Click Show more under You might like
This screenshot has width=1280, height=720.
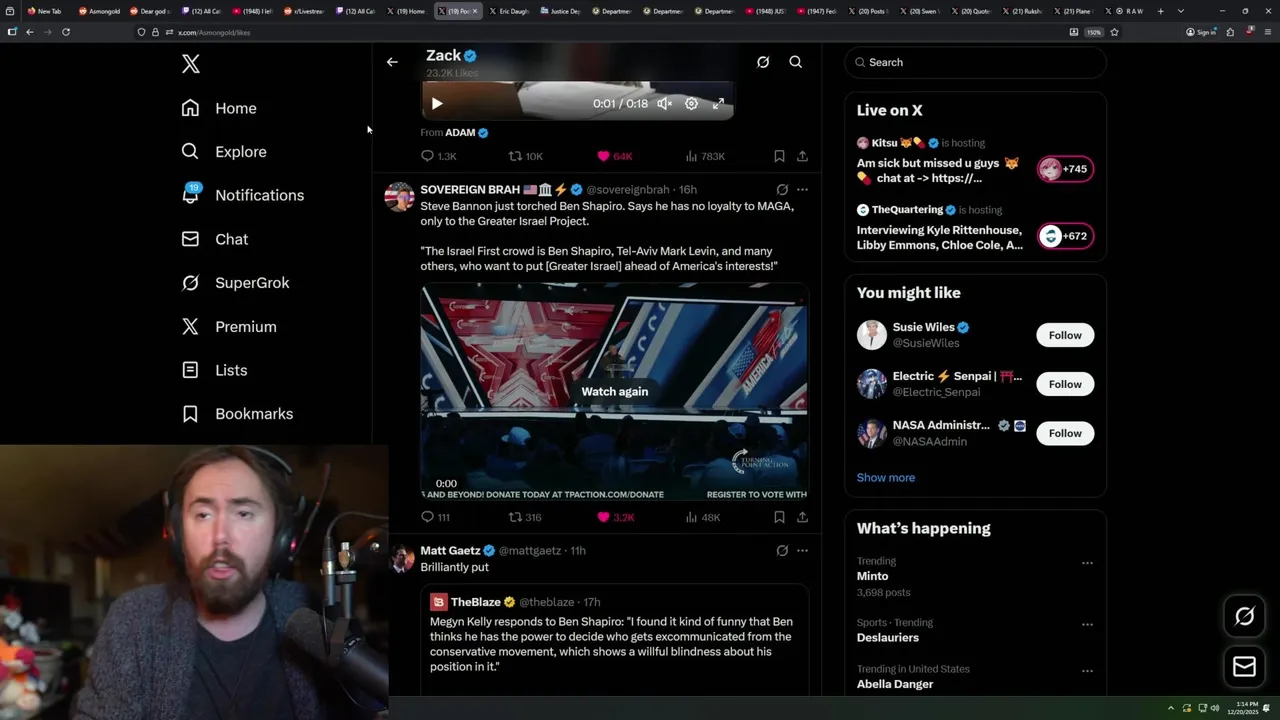pyautogui.click(x=886, y=478)
